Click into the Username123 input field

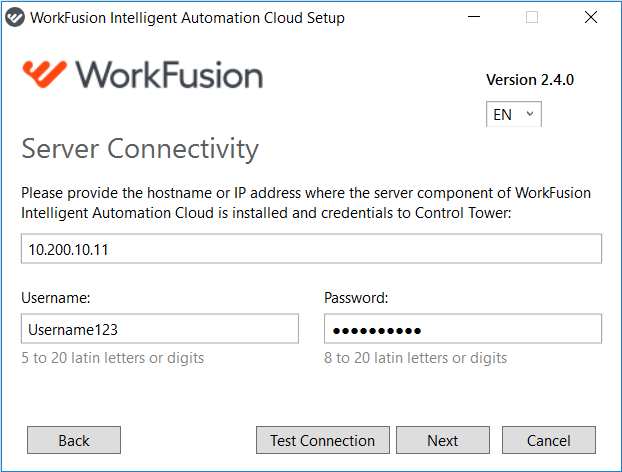[160, 329]
